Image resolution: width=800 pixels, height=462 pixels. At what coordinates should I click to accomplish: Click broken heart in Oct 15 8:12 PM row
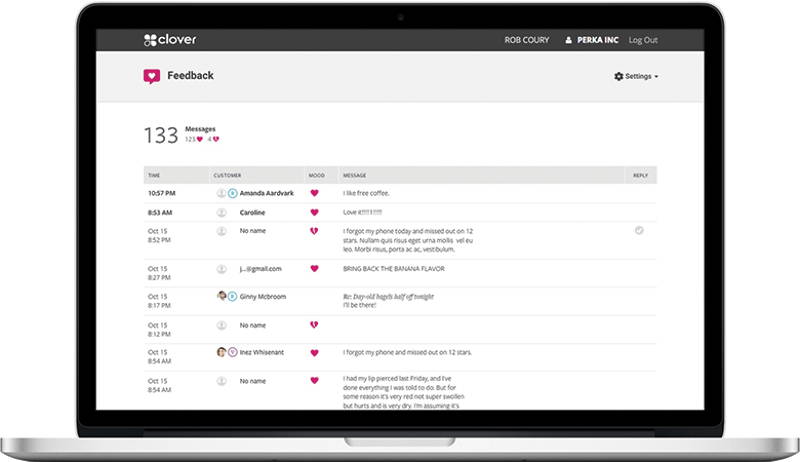tap(314, 325)
